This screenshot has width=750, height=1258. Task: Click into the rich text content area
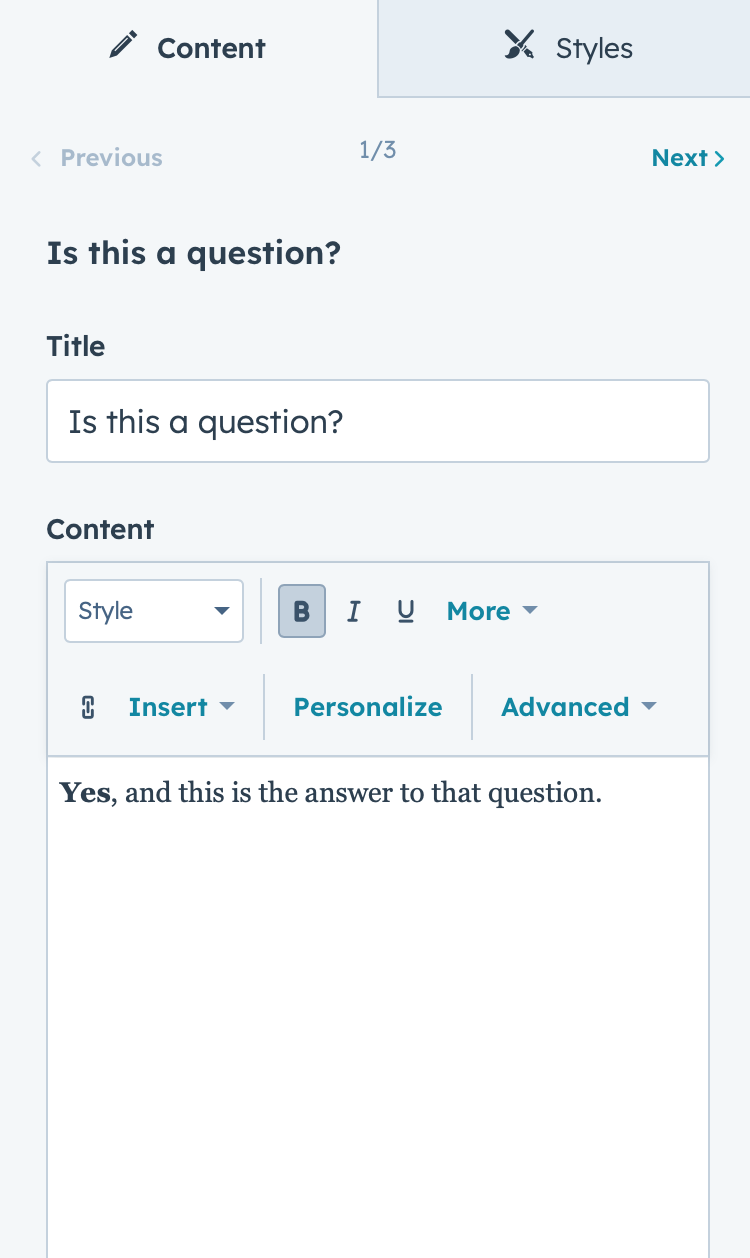378,1007
